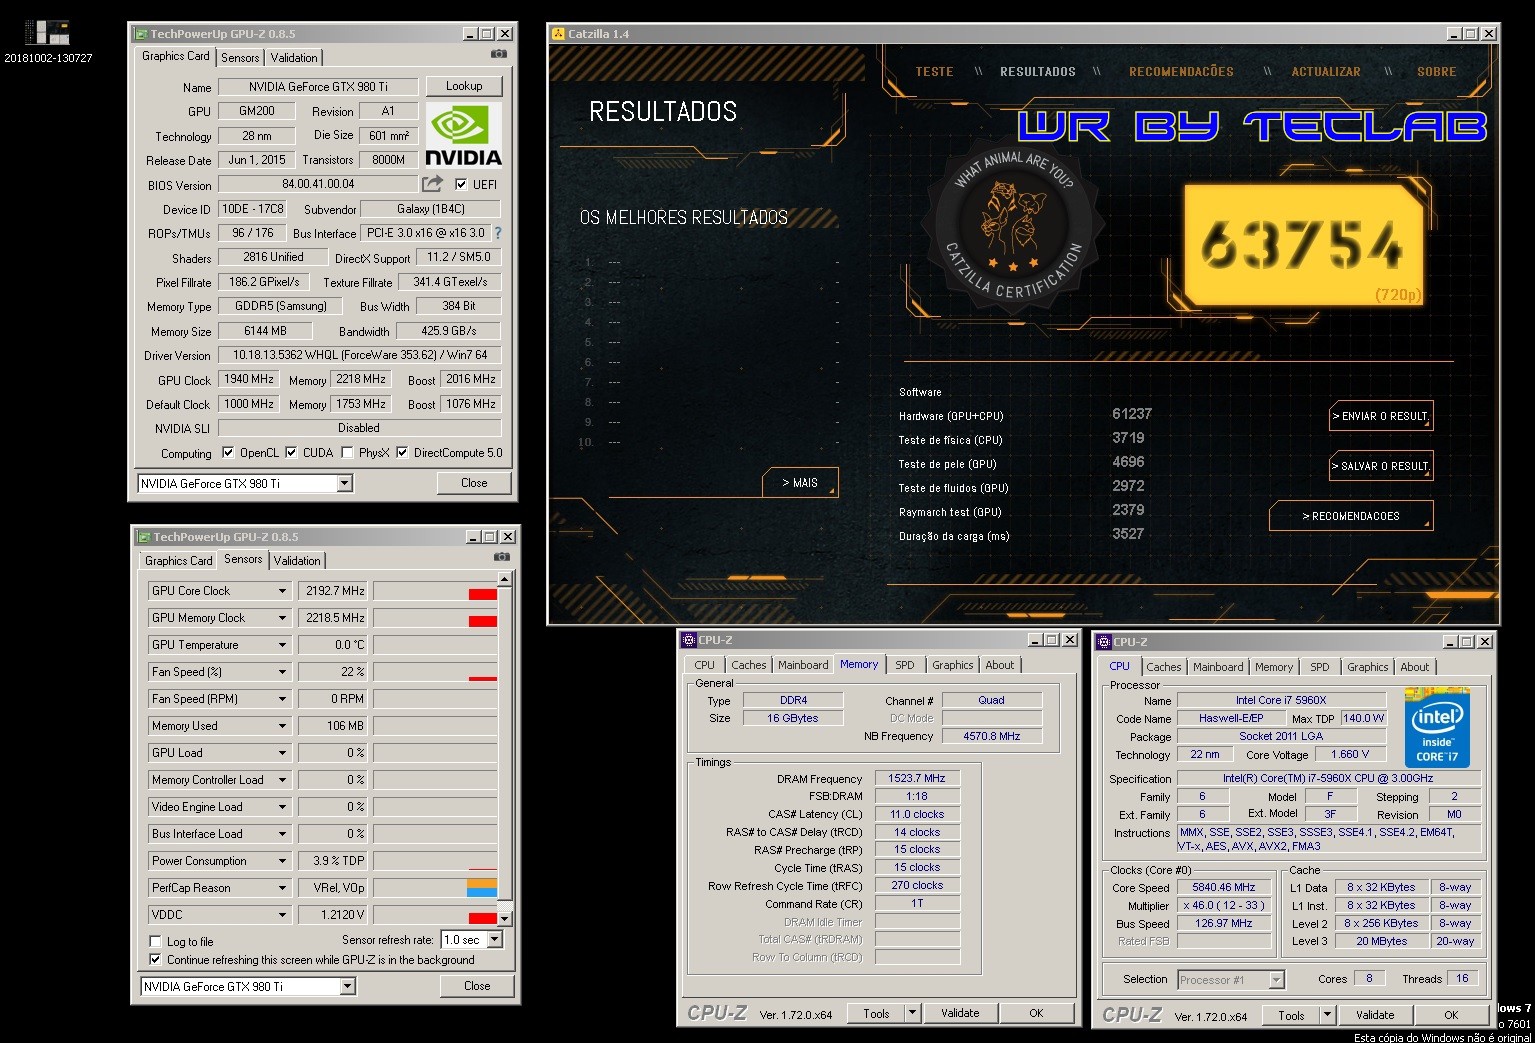Select TESTE in Catzilla menu
The image size is (1535, 1043).
(x=934, y=72)
